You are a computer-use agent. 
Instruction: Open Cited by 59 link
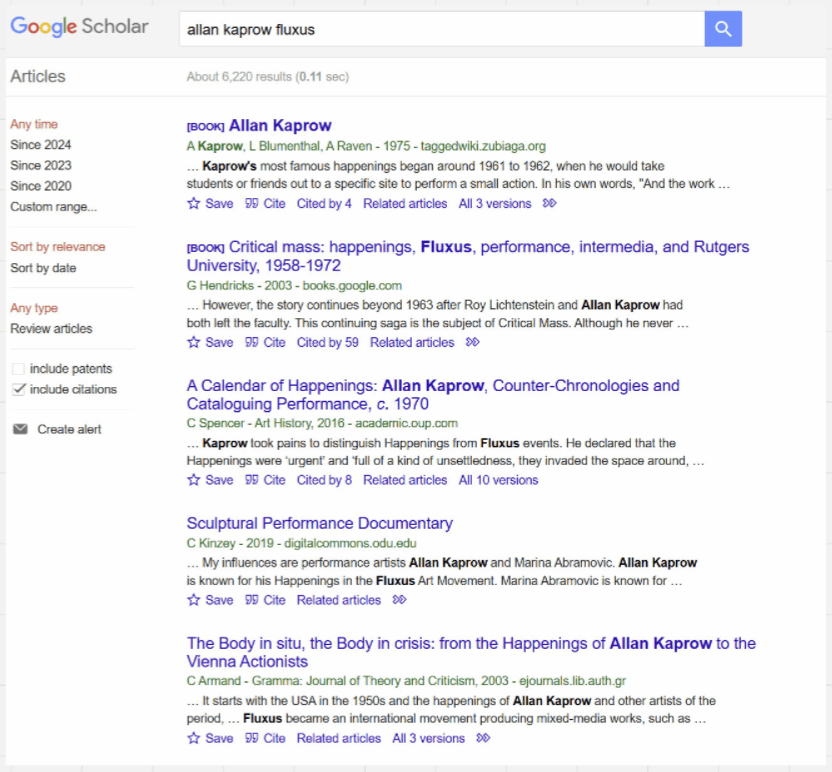point(327,343)
